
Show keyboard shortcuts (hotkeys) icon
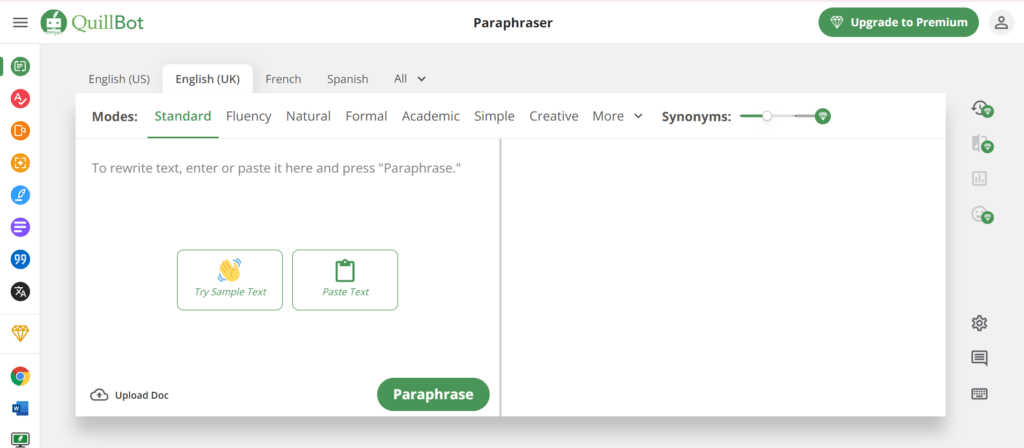(x=979, y=394)
